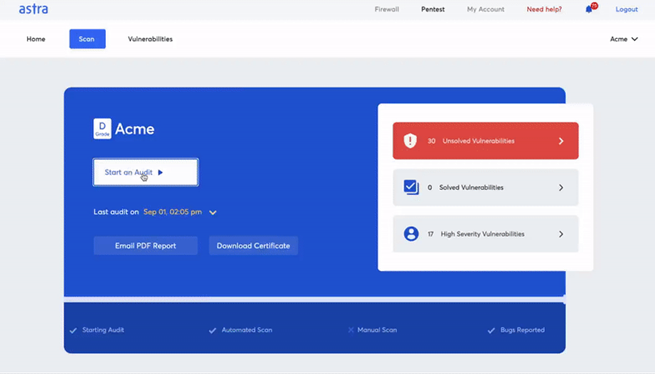
Task: Click the Email PDF Report button
Action: (x=145, y=246)
